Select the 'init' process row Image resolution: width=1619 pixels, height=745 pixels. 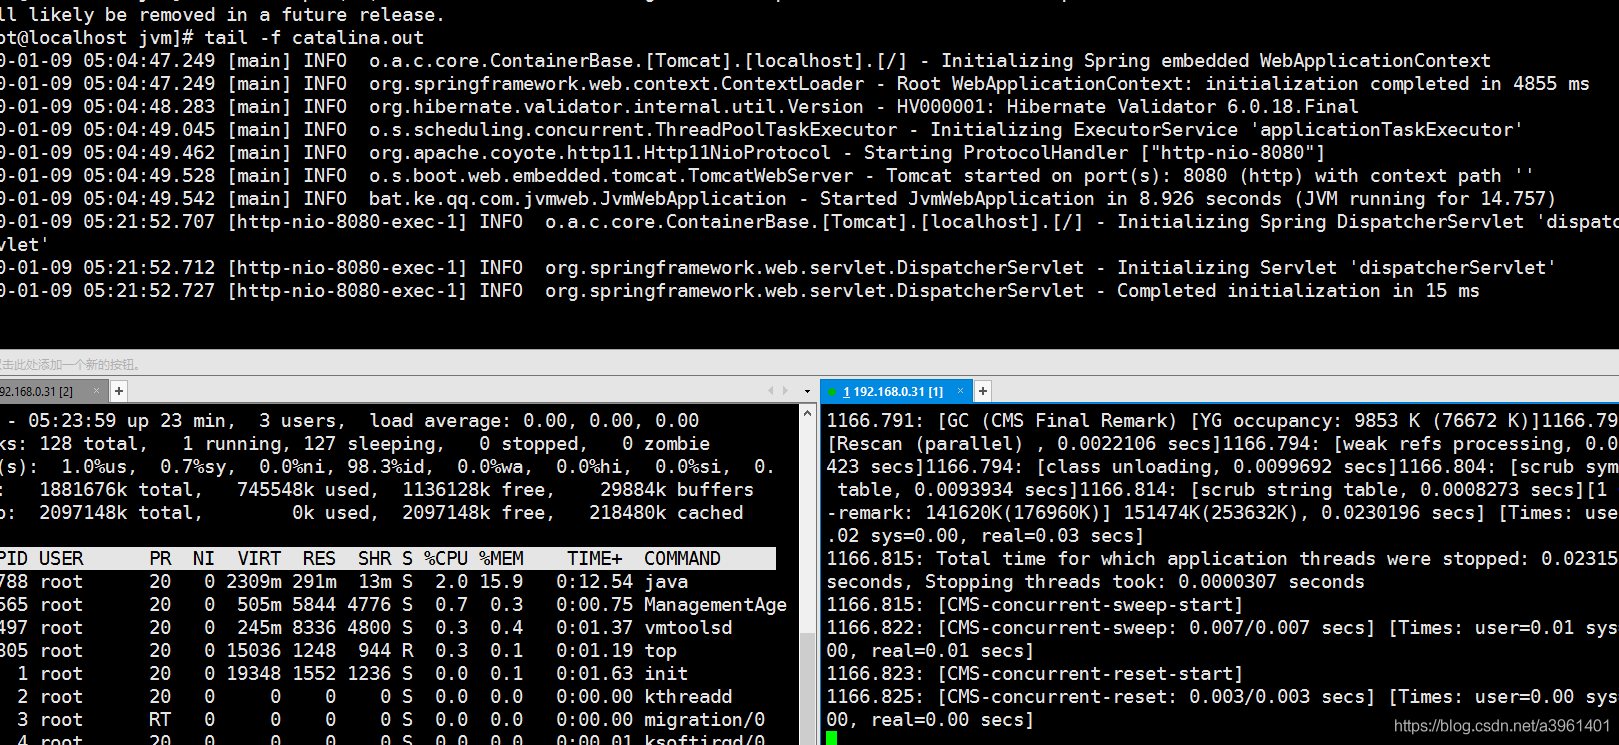pyautogui.click(x=388, y=673)
